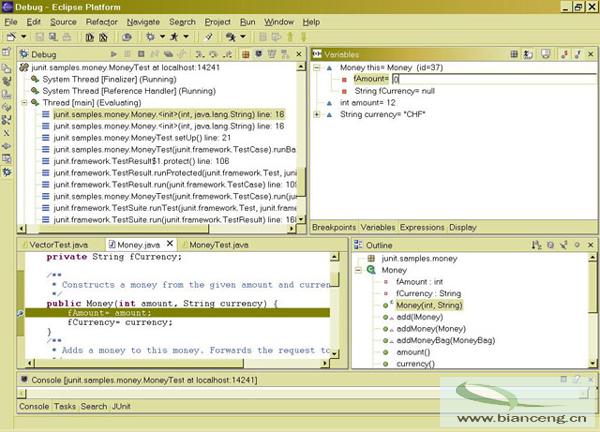Image resolution: width=600 pixels, height=432 pixels.
Task: Open the File menu
Action: coord(11,22)
